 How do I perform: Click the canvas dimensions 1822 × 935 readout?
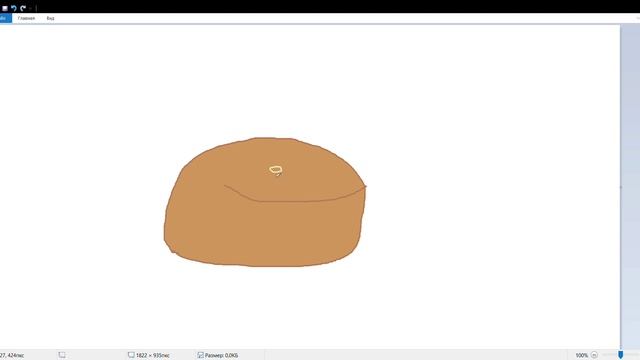153,356
